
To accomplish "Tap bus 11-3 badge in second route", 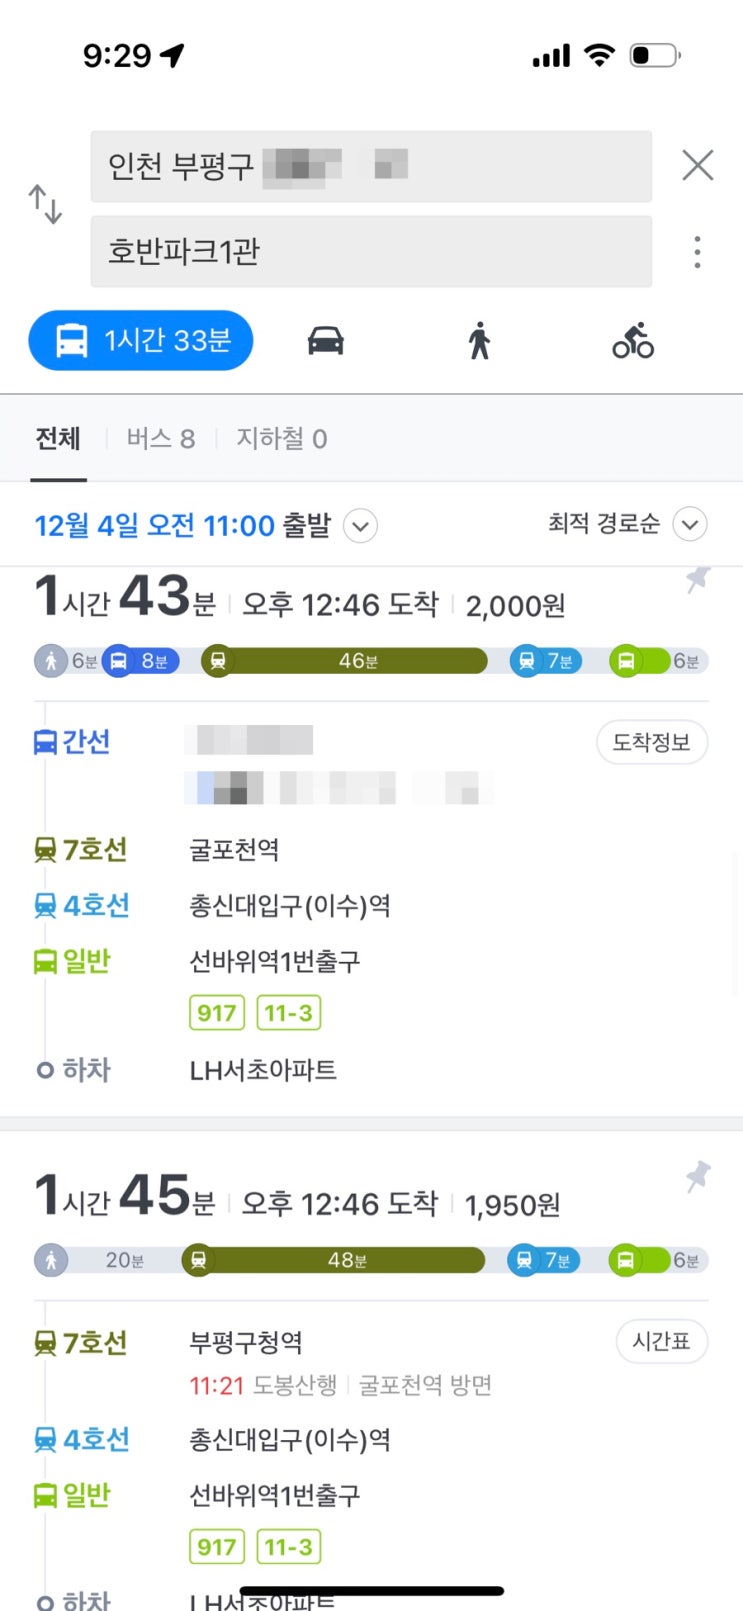I will pyautogui.click(x=288, y=1547).
